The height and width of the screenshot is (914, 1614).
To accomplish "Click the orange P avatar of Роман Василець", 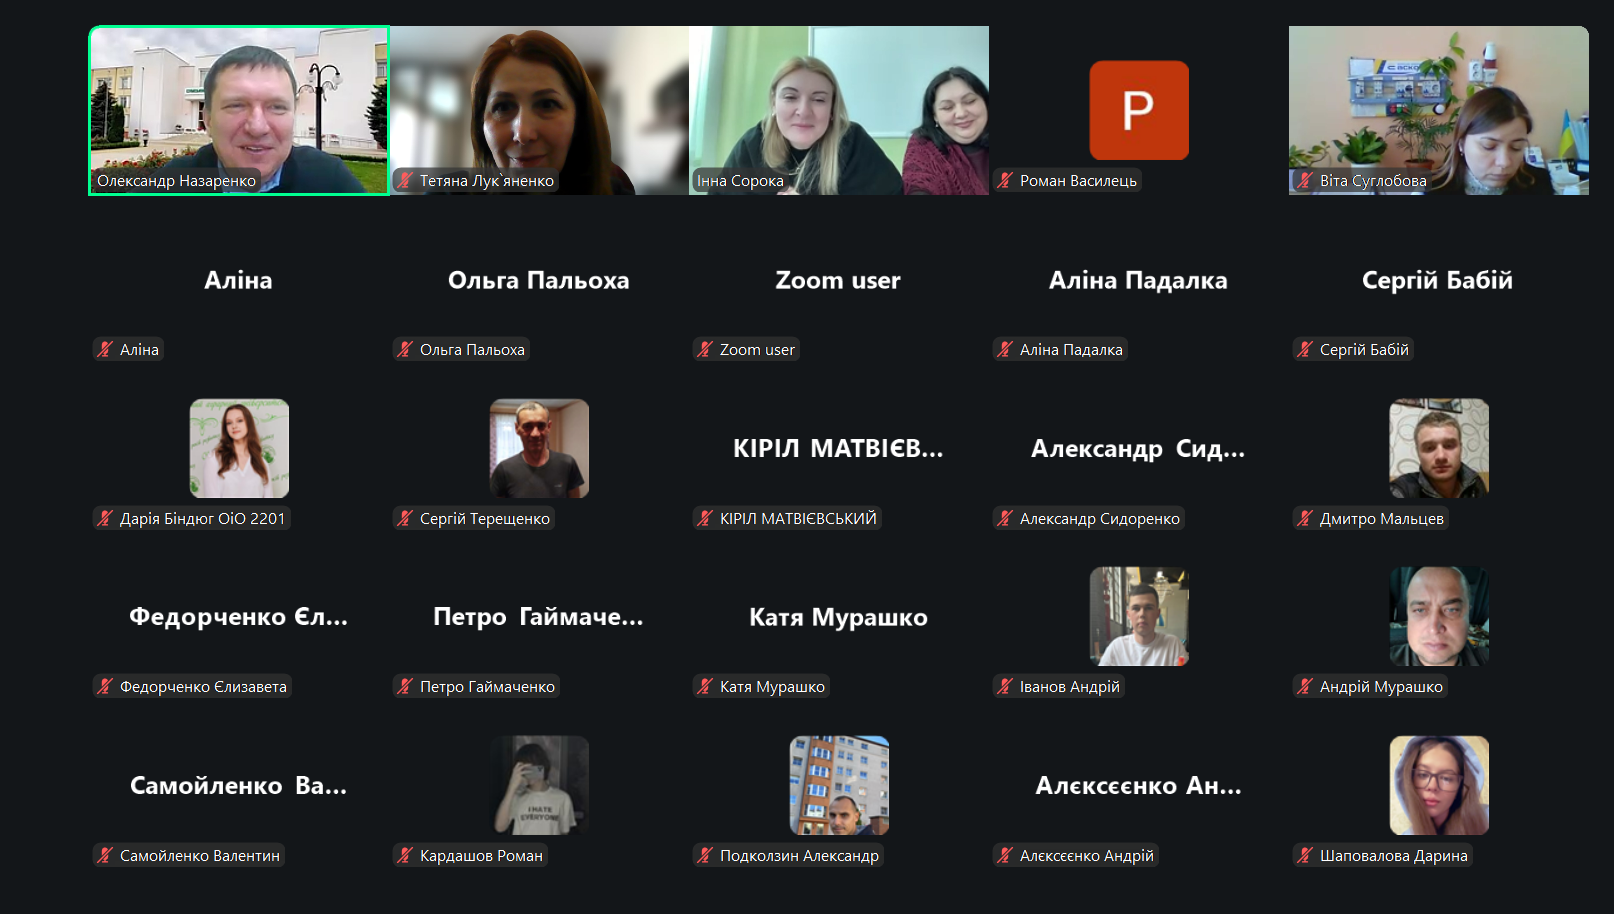I will coord(1138,110).
